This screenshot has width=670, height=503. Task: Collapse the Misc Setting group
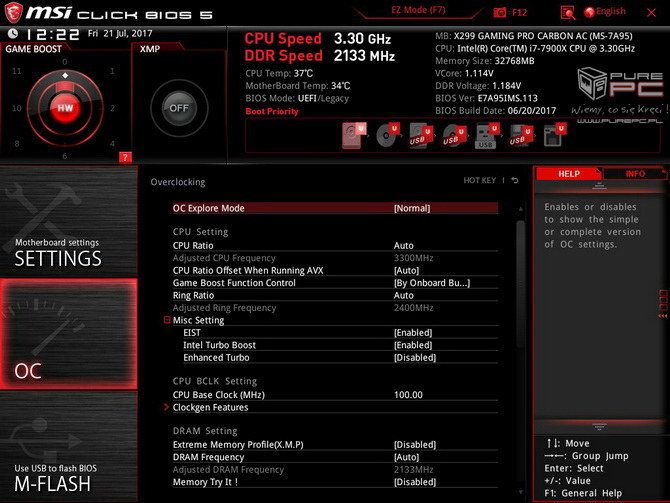pyautogui.click(x=167, y=320)
